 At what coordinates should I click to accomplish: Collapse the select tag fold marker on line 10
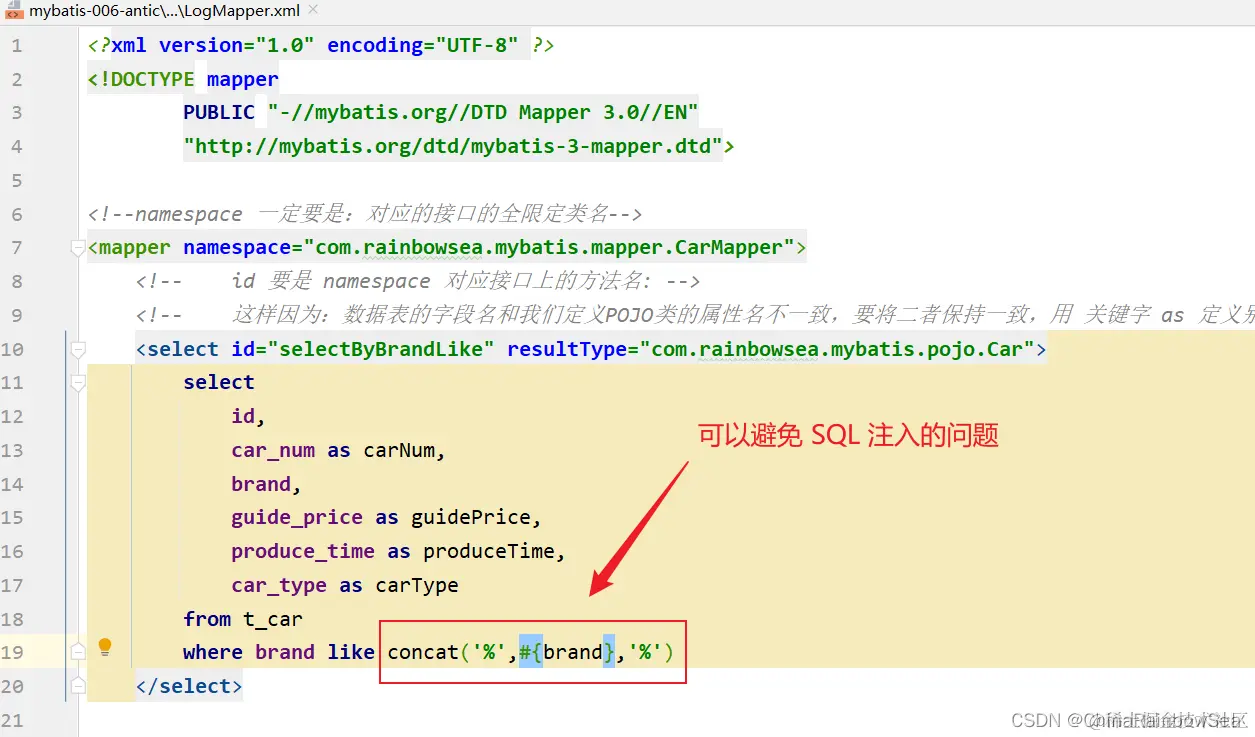click(x=78, y=350)
